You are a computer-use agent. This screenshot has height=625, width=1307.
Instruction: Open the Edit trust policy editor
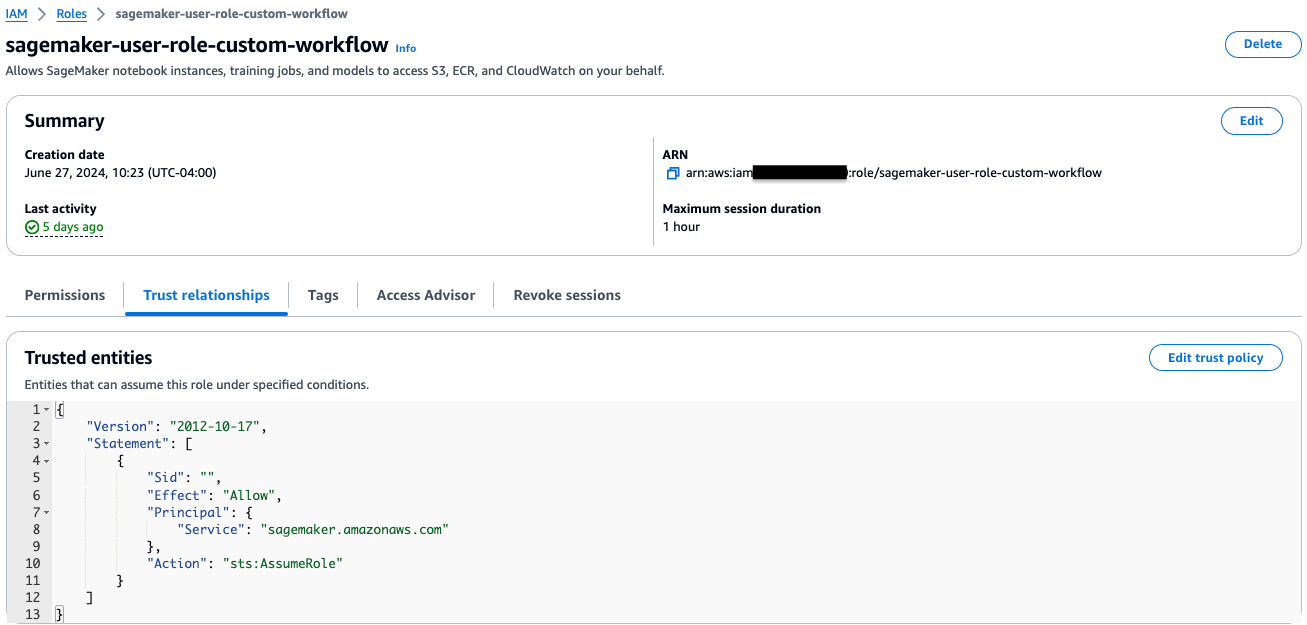click(1215, 357)
